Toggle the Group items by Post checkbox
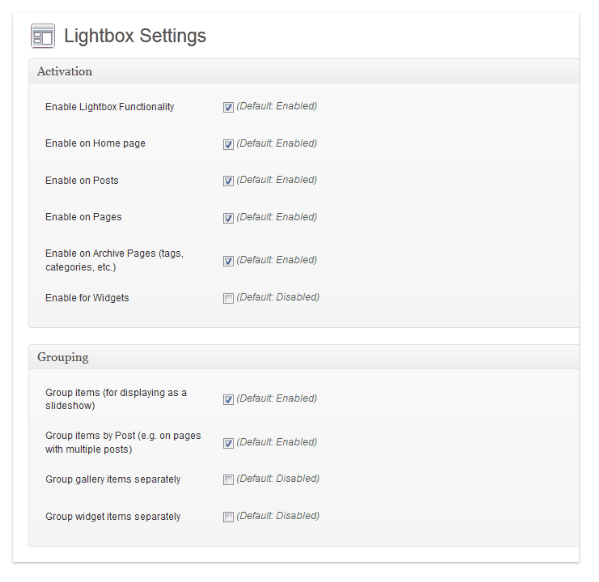 click(x=228, y=443)
